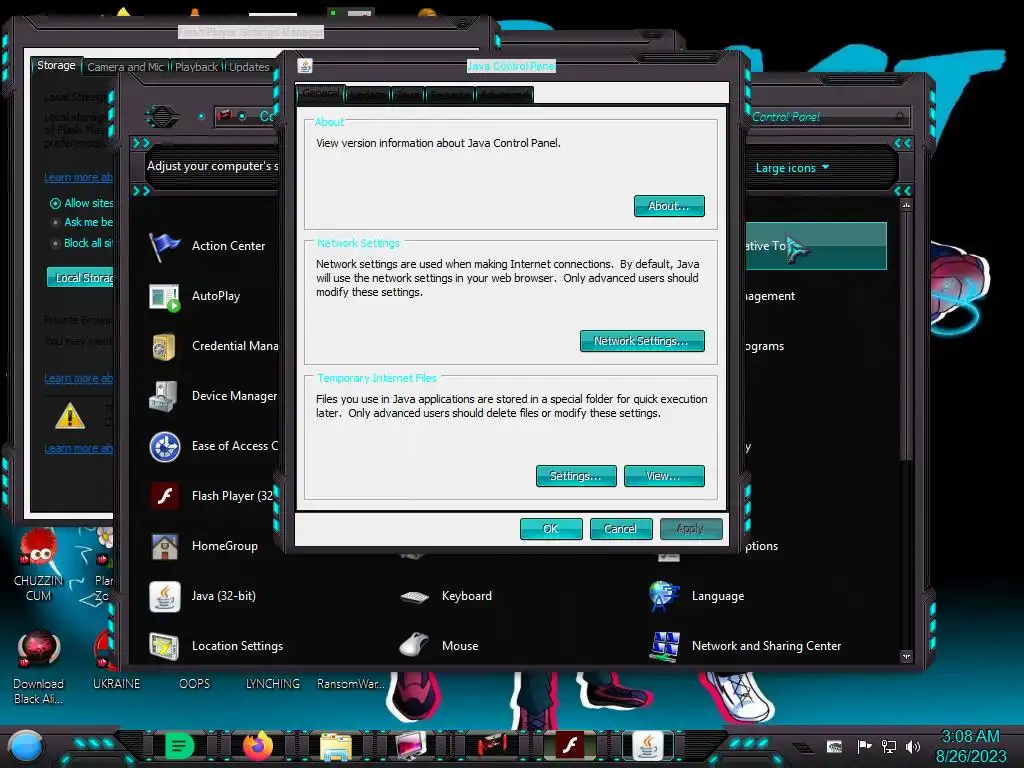The height and width of the screenshot is (768, 1024).
Task: Click the Control Panel vertical scrollbar track
Action: pos(906,431)
